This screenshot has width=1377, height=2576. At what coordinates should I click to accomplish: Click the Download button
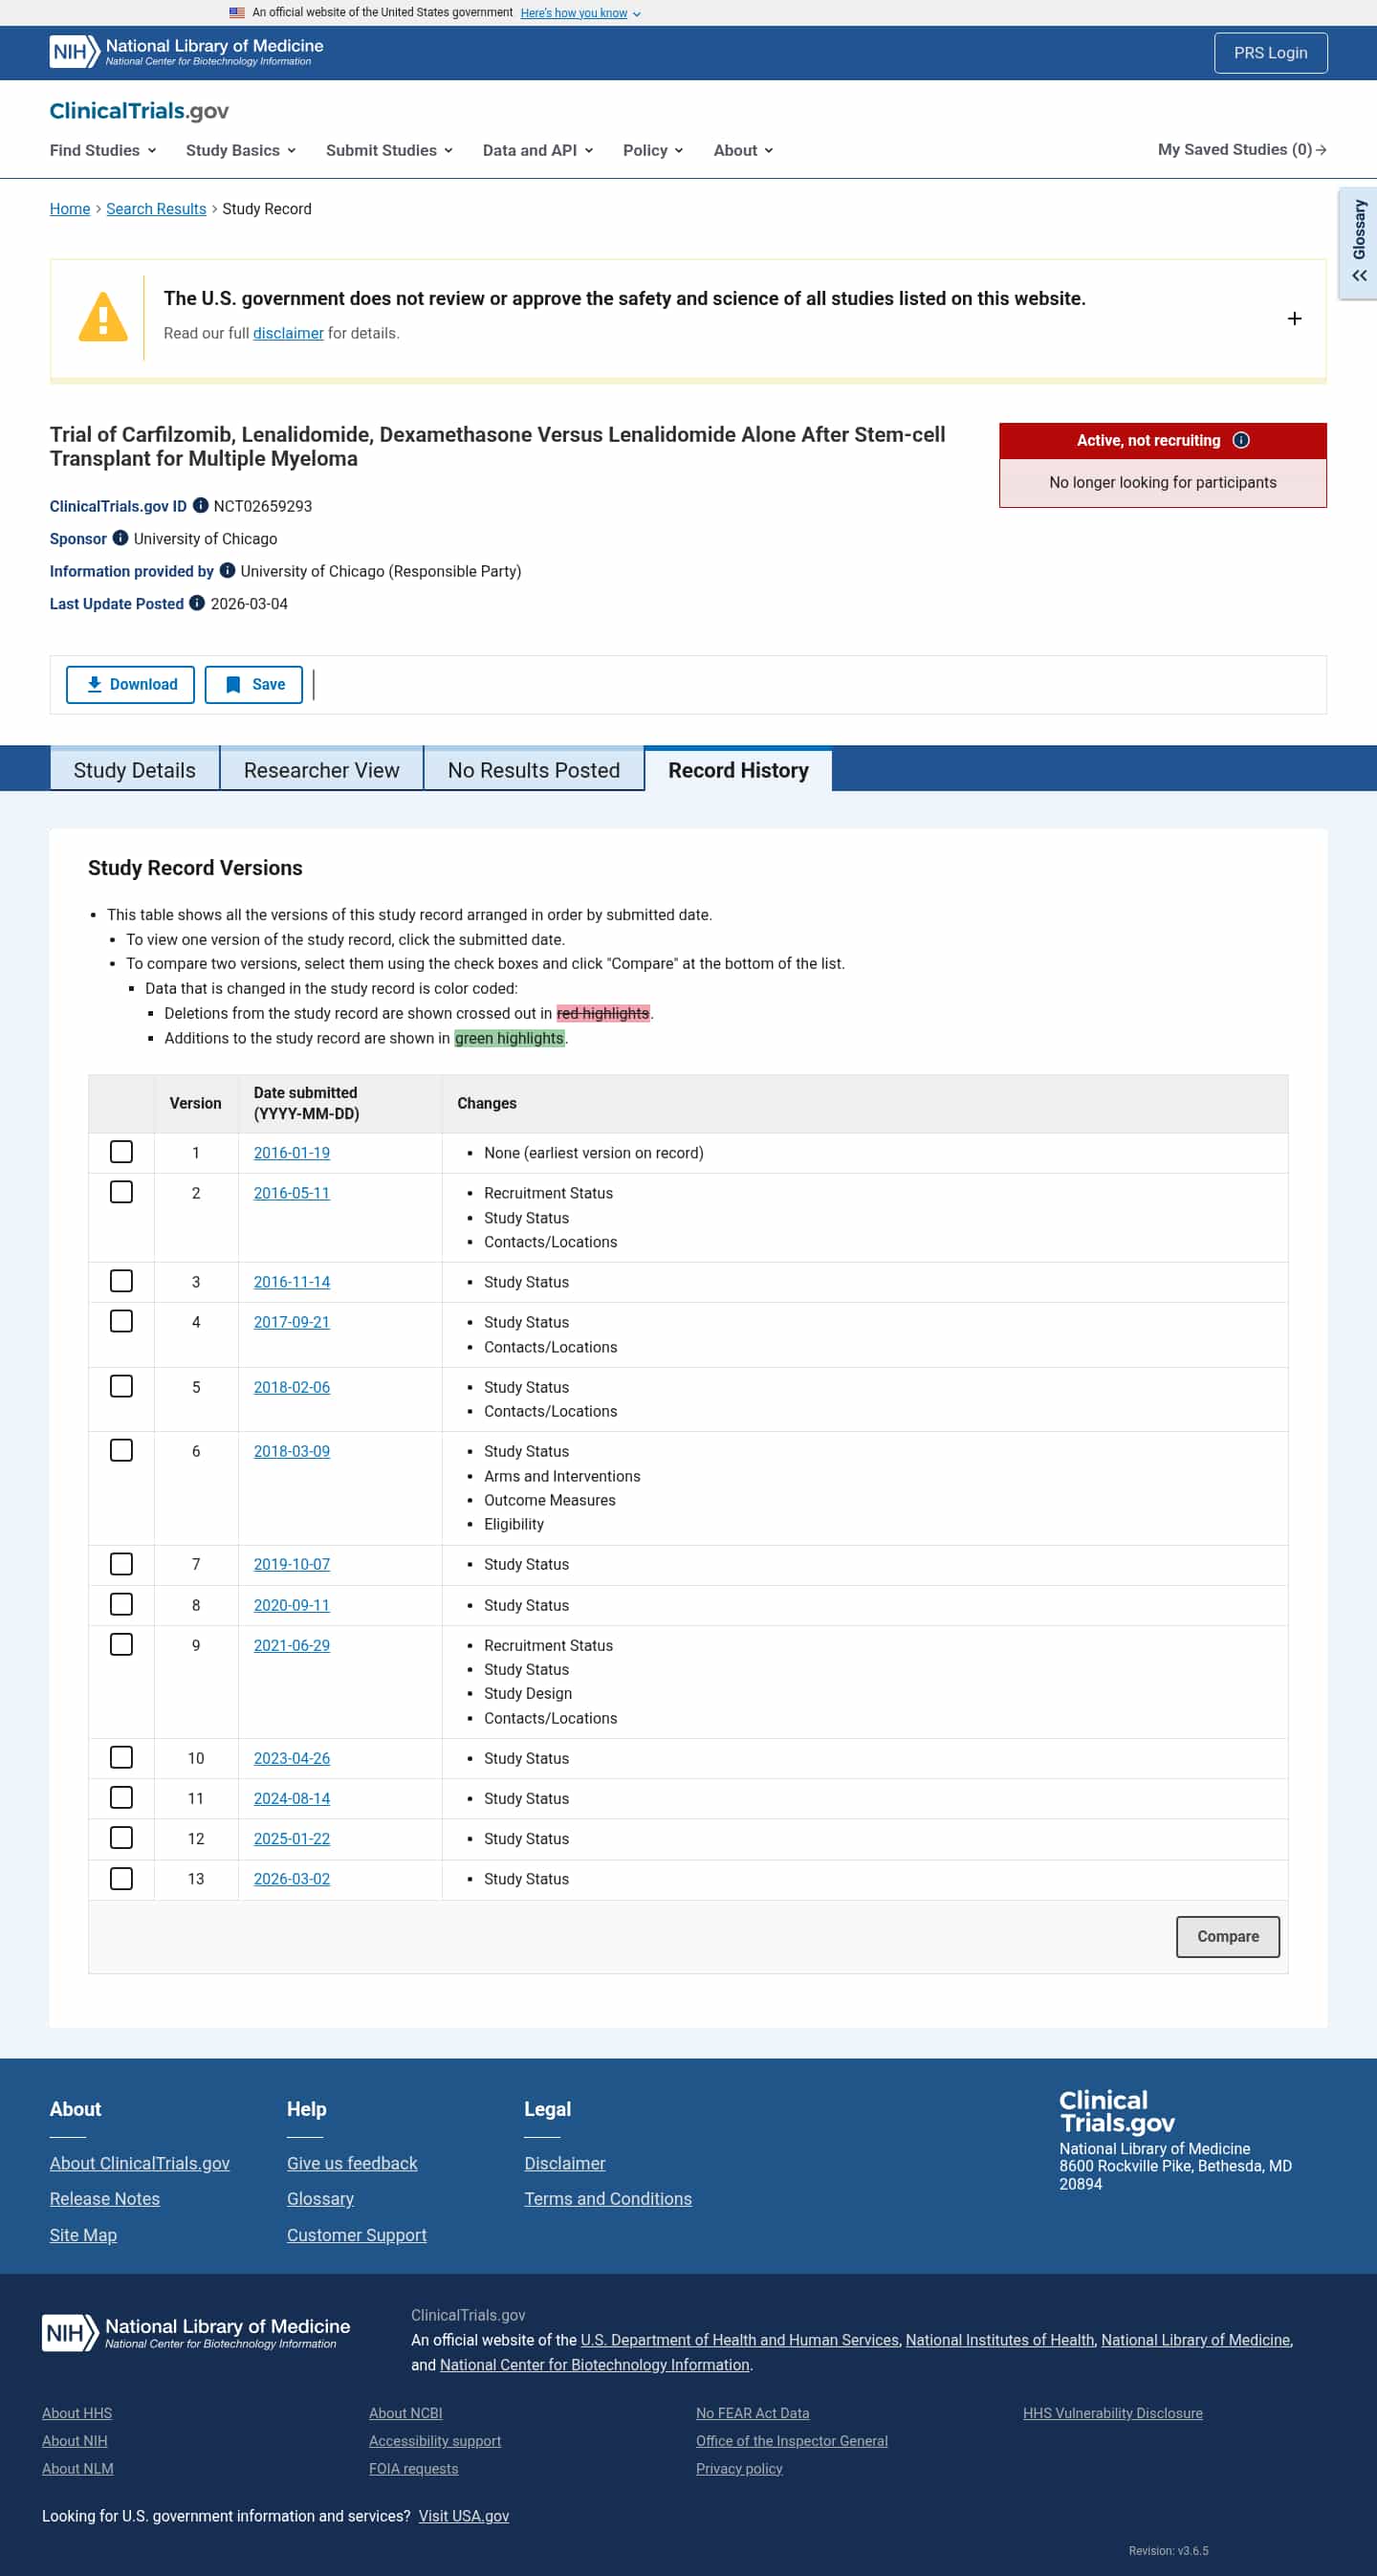(x=130, y=684)
